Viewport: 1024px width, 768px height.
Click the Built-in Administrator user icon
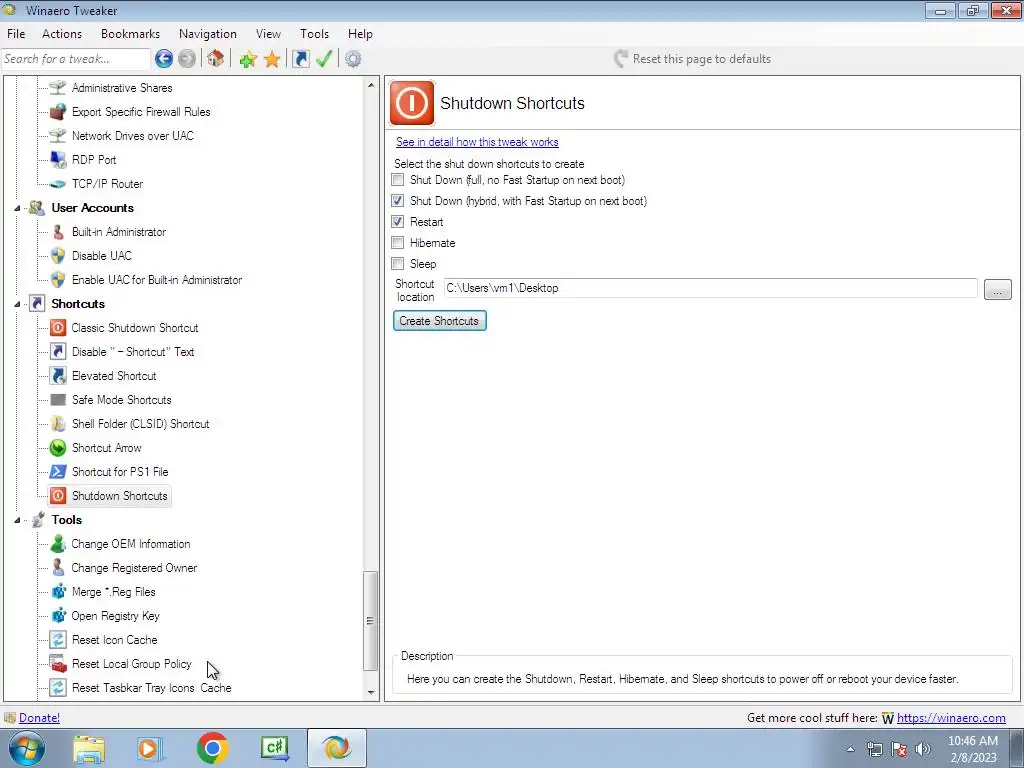tap(58, 232)
